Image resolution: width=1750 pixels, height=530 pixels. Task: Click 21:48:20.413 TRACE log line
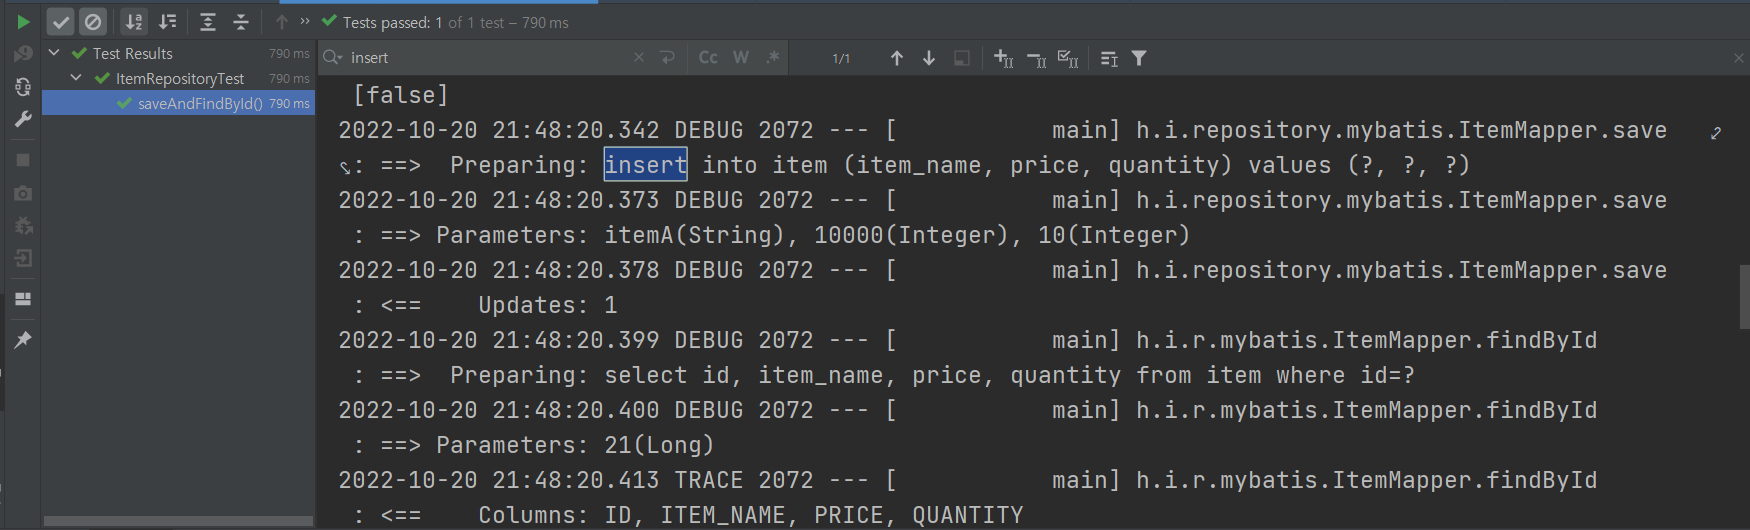tap(967, 480)
